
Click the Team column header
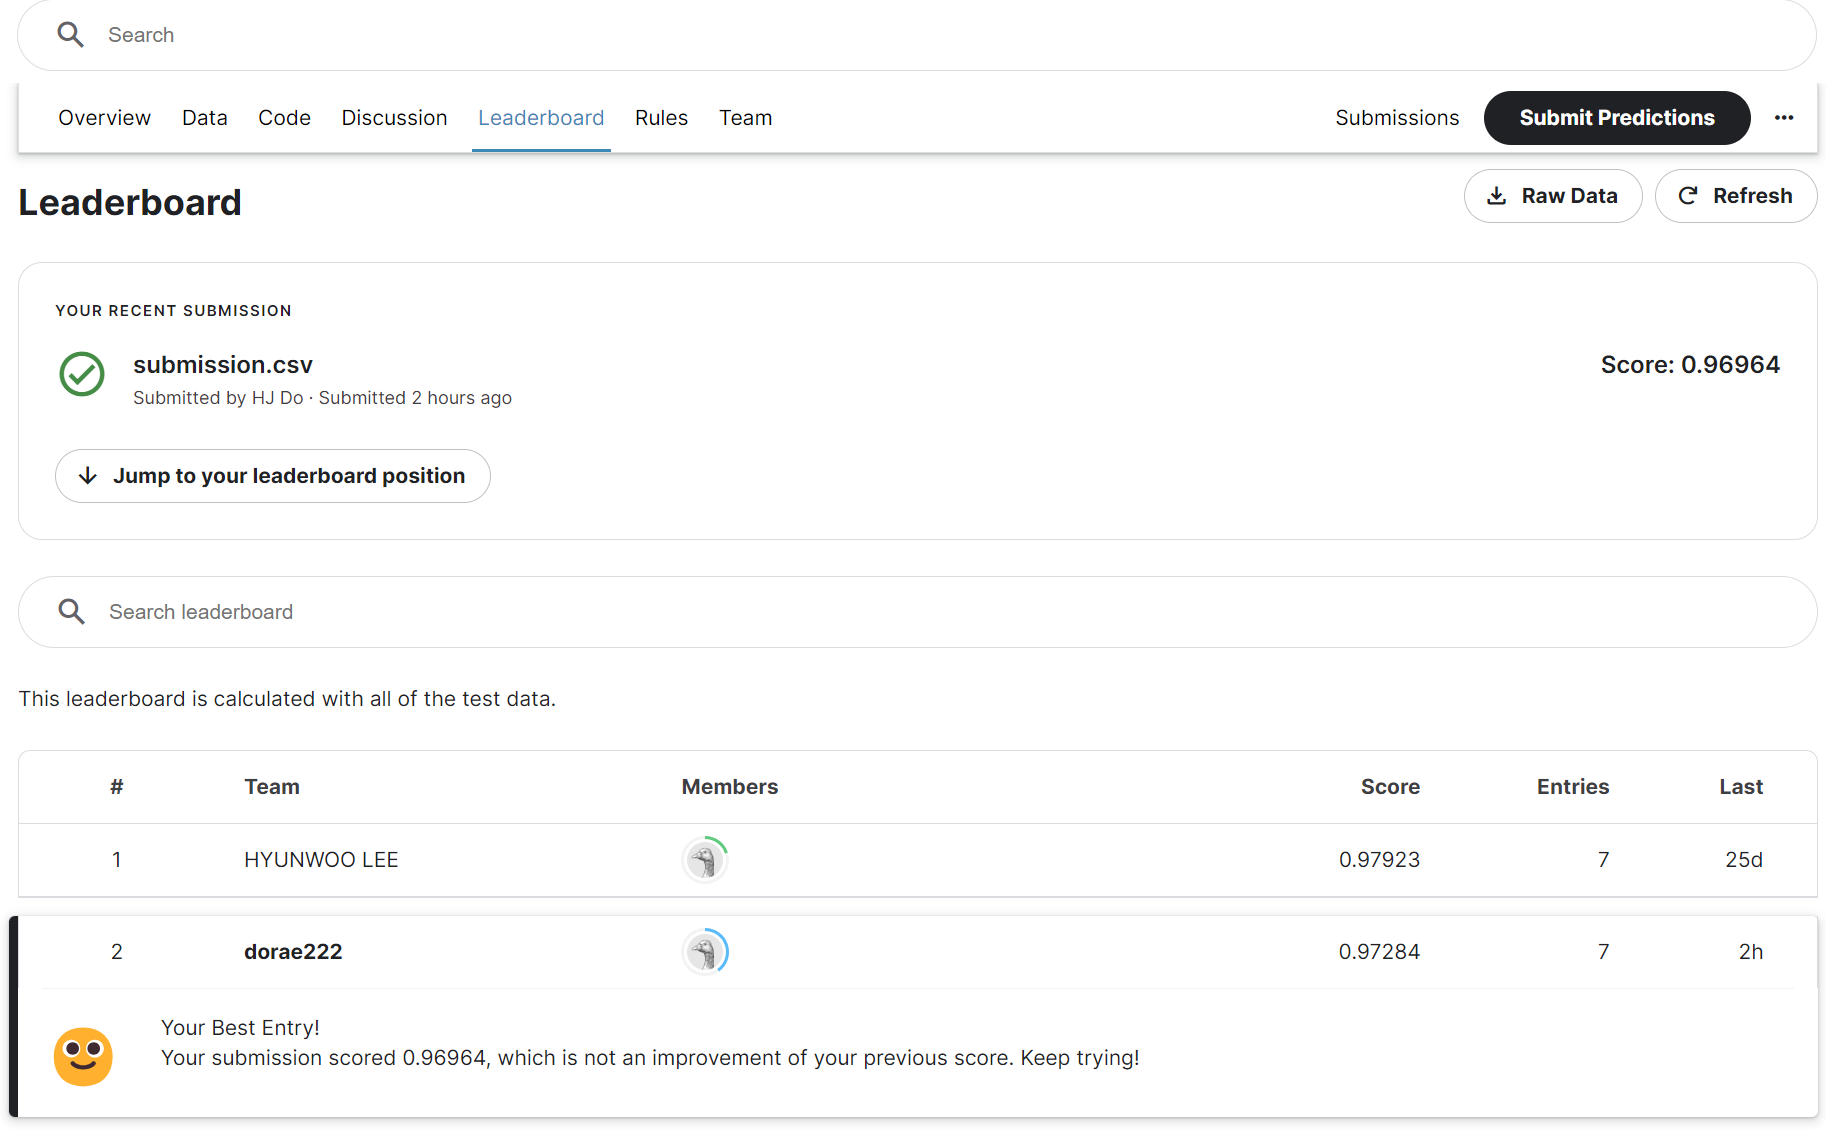tap(272, 787)
